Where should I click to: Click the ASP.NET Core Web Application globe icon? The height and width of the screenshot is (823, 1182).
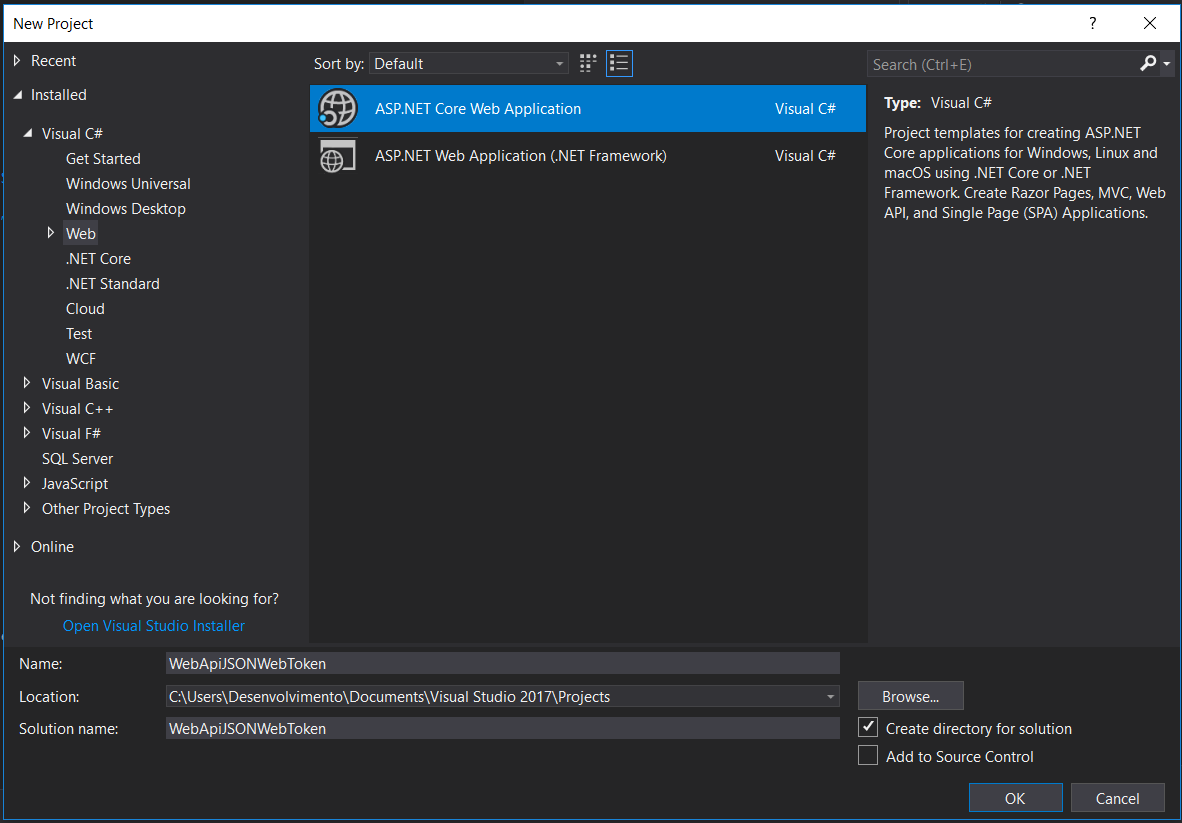337,109
